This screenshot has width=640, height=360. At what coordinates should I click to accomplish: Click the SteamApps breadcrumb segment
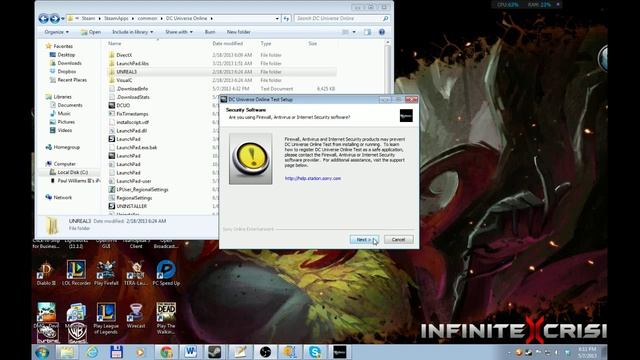(x=116, y=18)
